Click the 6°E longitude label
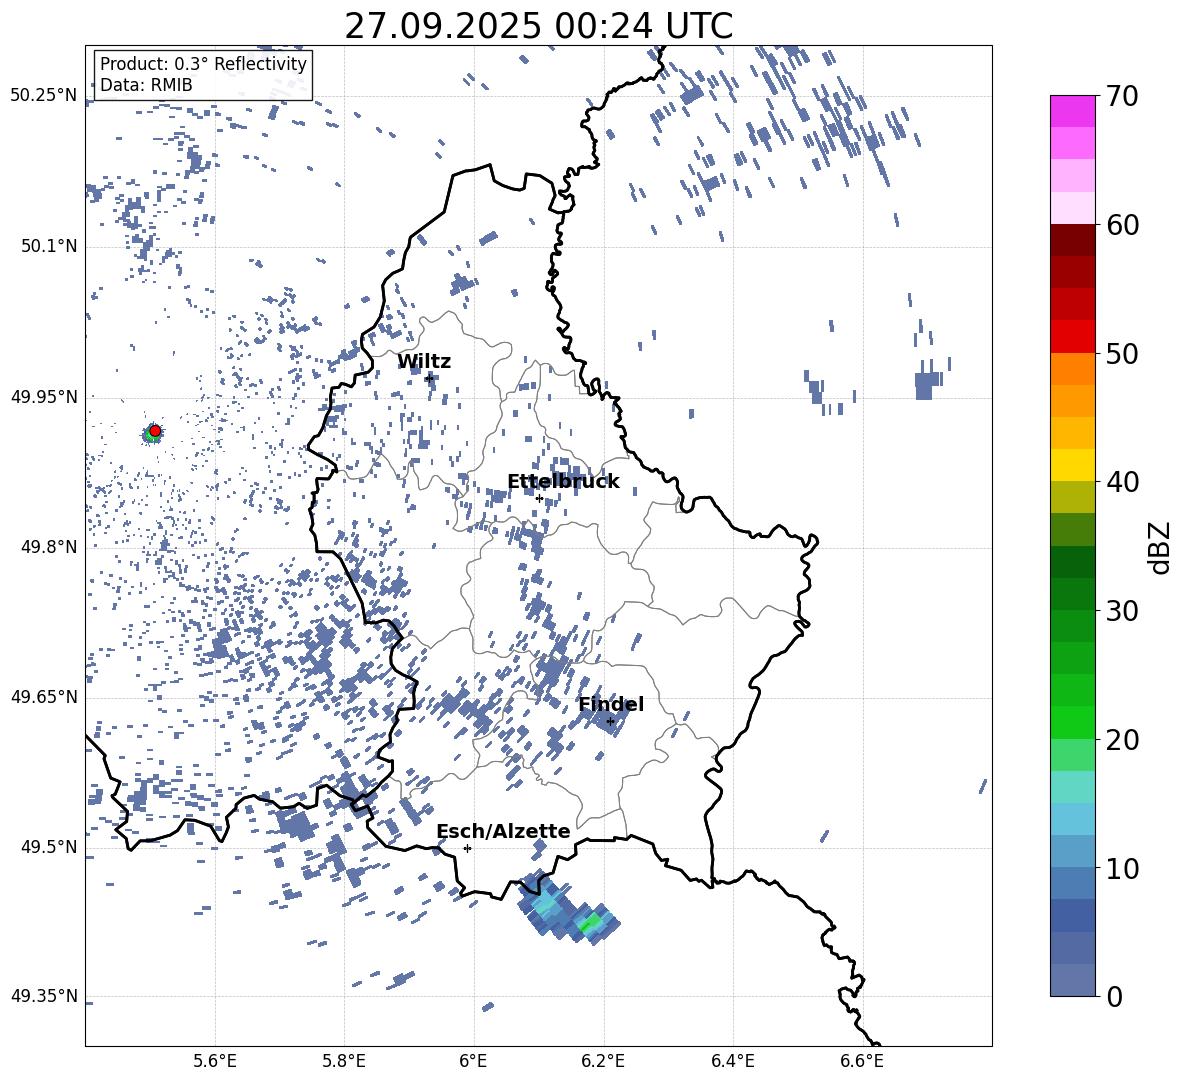Image resolution: width=1184 pixels, height=1081 pixels. click(473, 1062)
